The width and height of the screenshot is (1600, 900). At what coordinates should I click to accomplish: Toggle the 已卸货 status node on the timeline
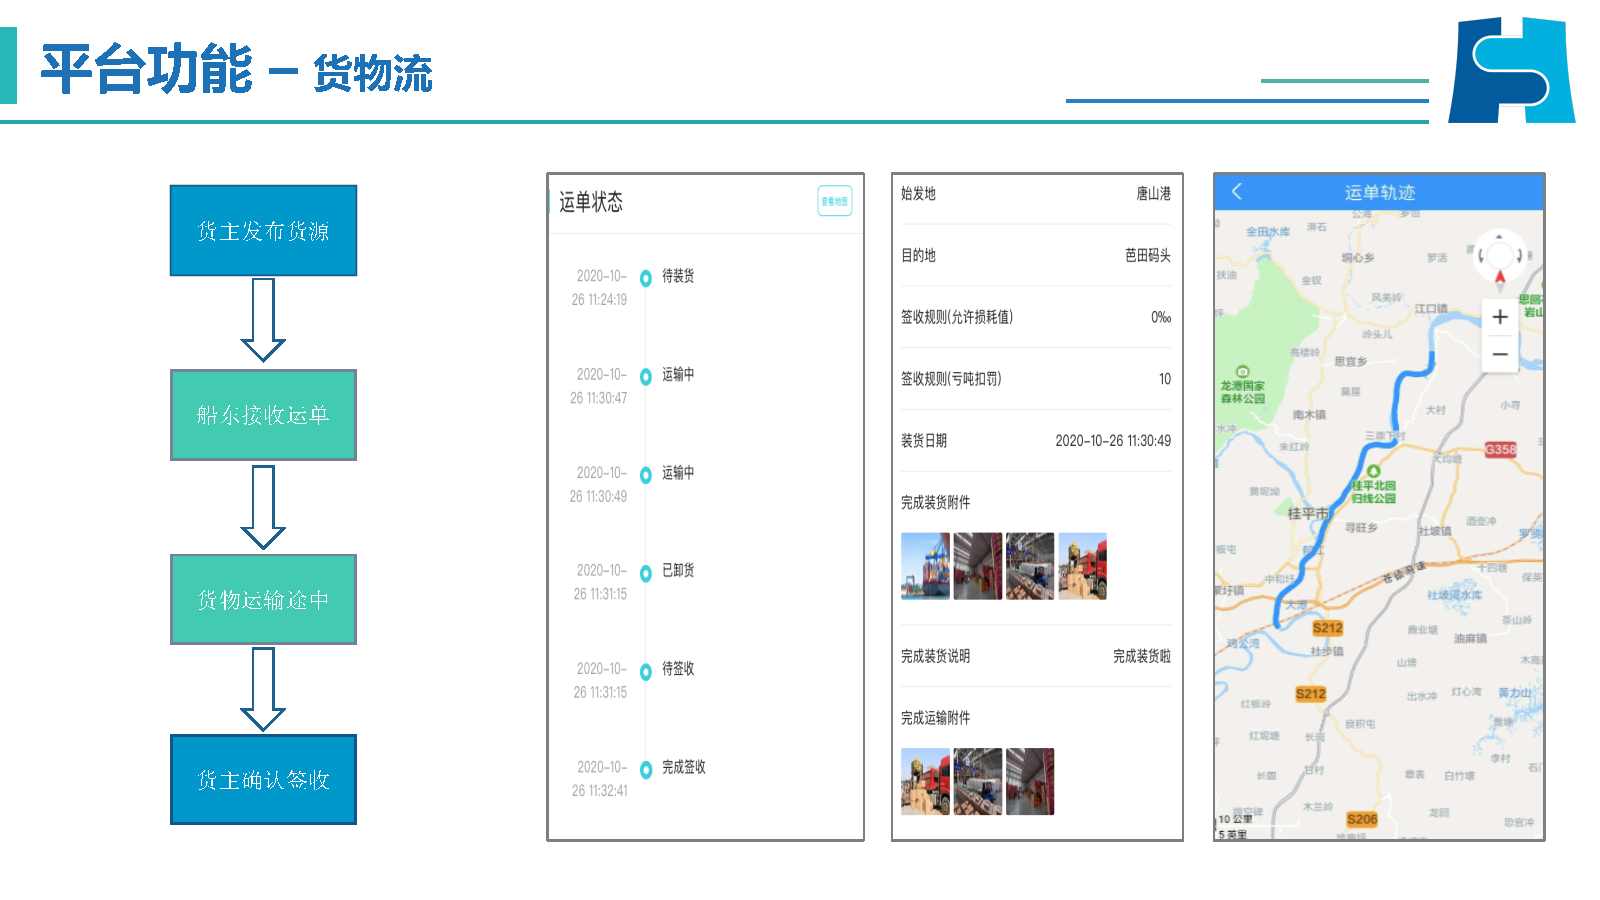point(645,572)
